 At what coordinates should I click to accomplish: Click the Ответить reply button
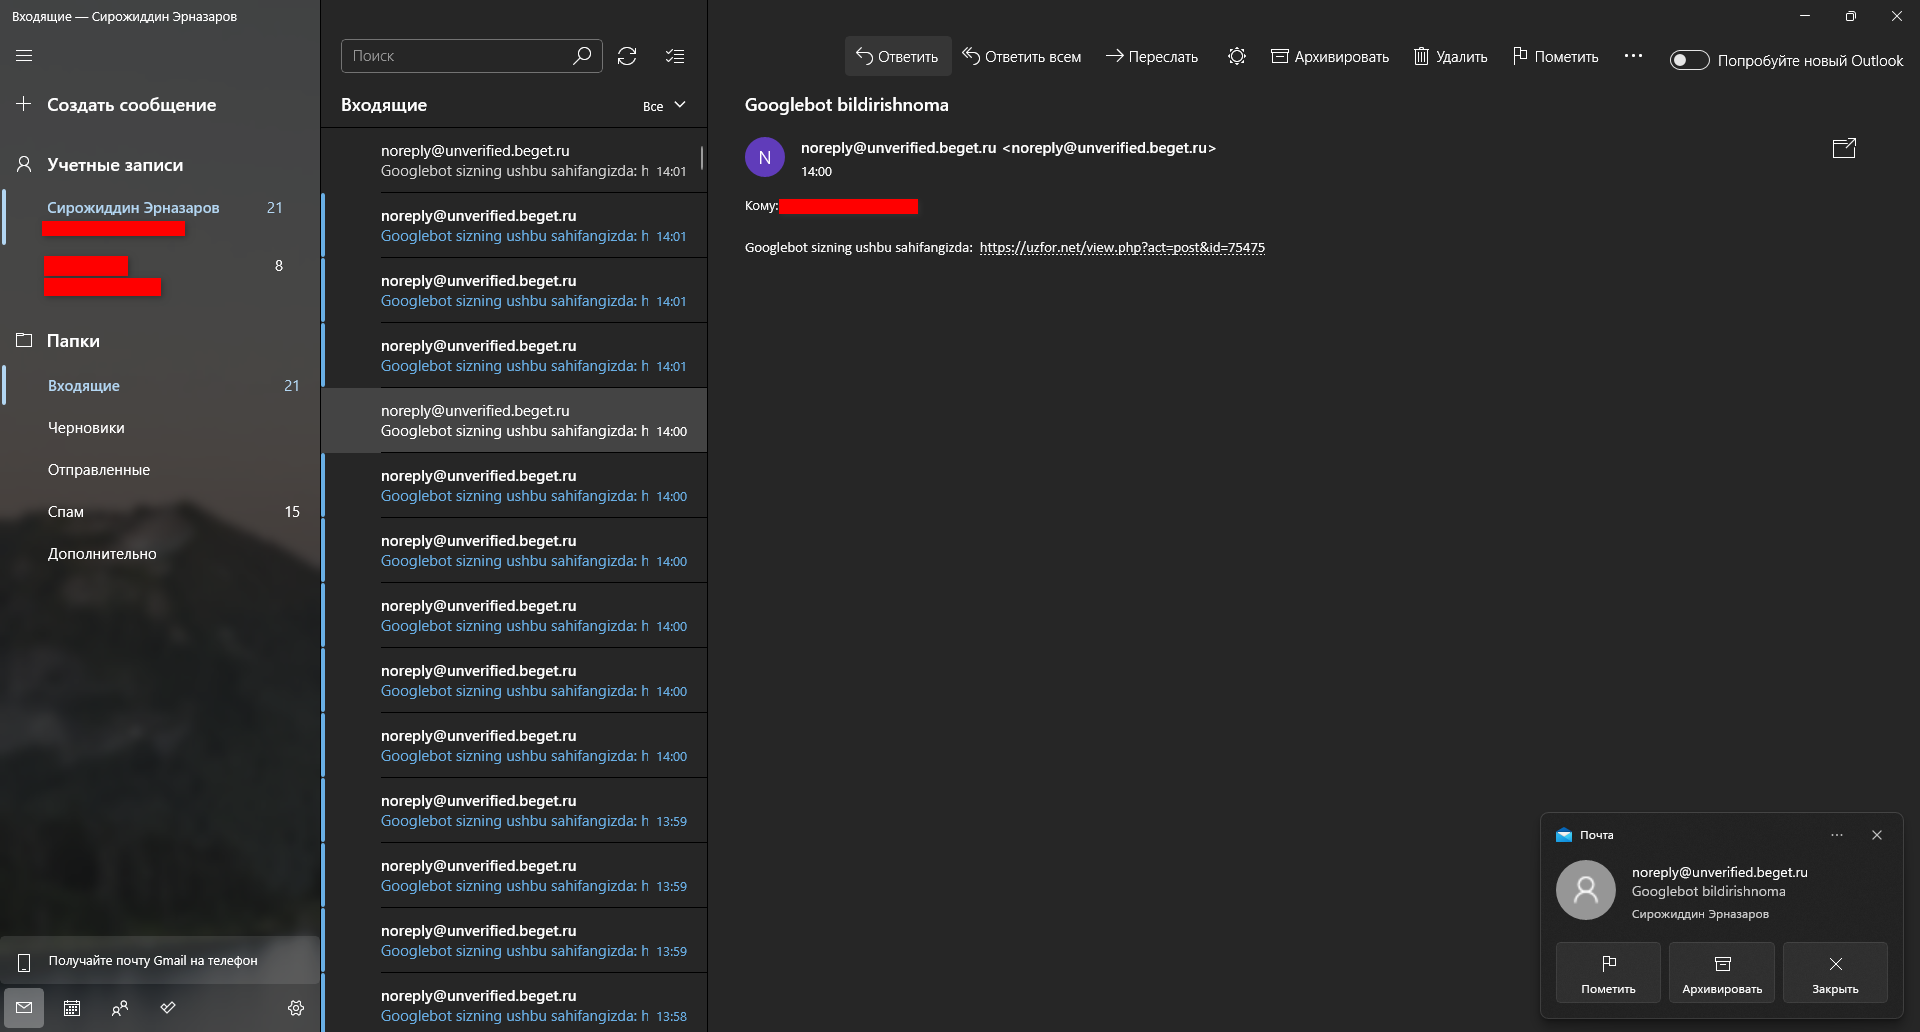click(897, 57)
